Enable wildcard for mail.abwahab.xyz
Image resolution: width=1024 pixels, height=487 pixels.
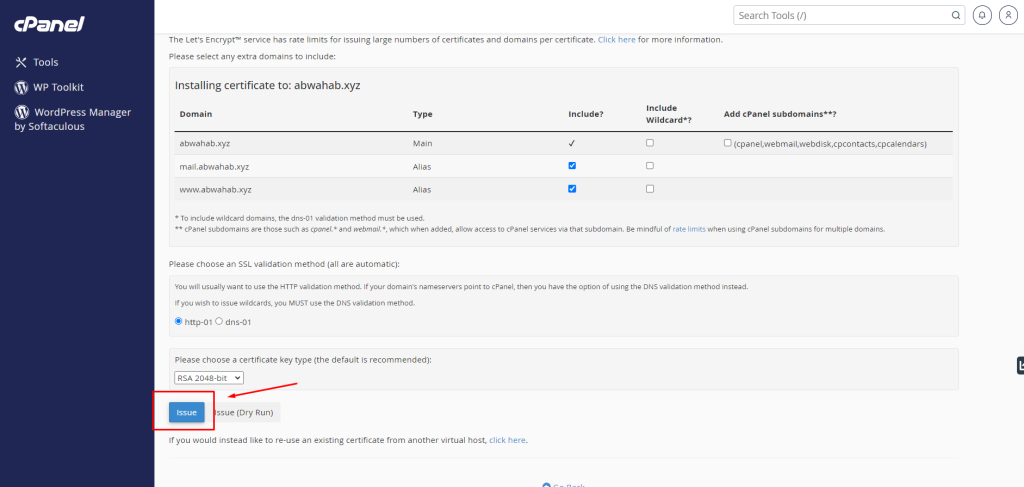pyautogui.click(x=650, y=166)
